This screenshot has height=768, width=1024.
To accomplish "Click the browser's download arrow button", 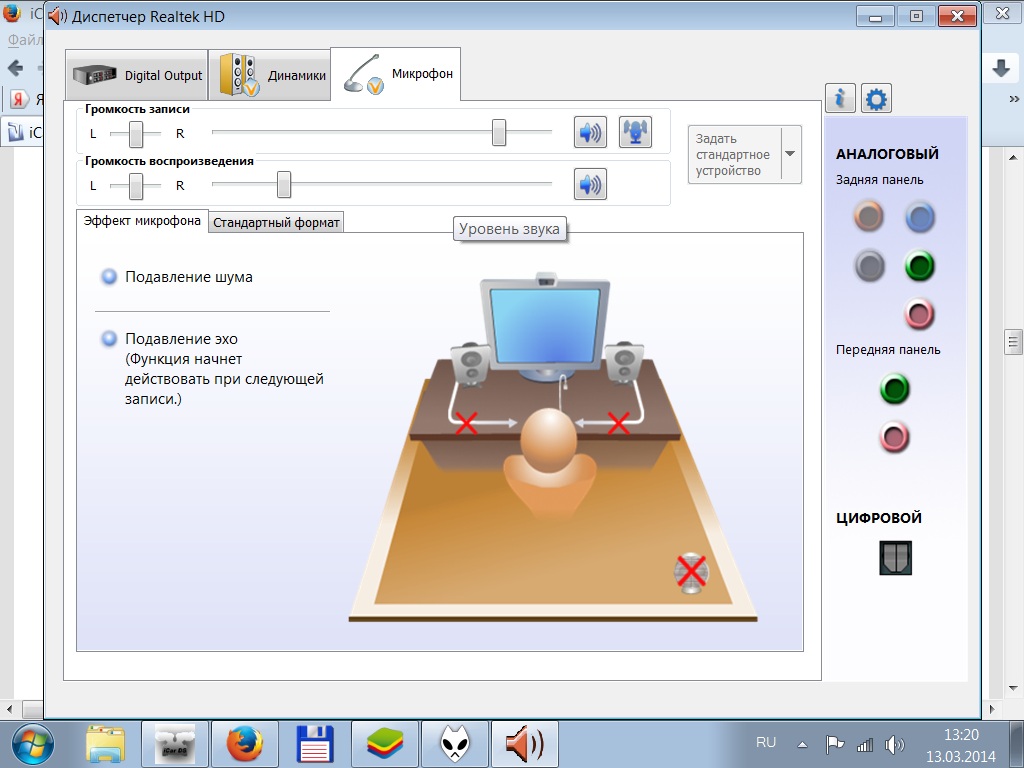I will (x=1001, y=68).
